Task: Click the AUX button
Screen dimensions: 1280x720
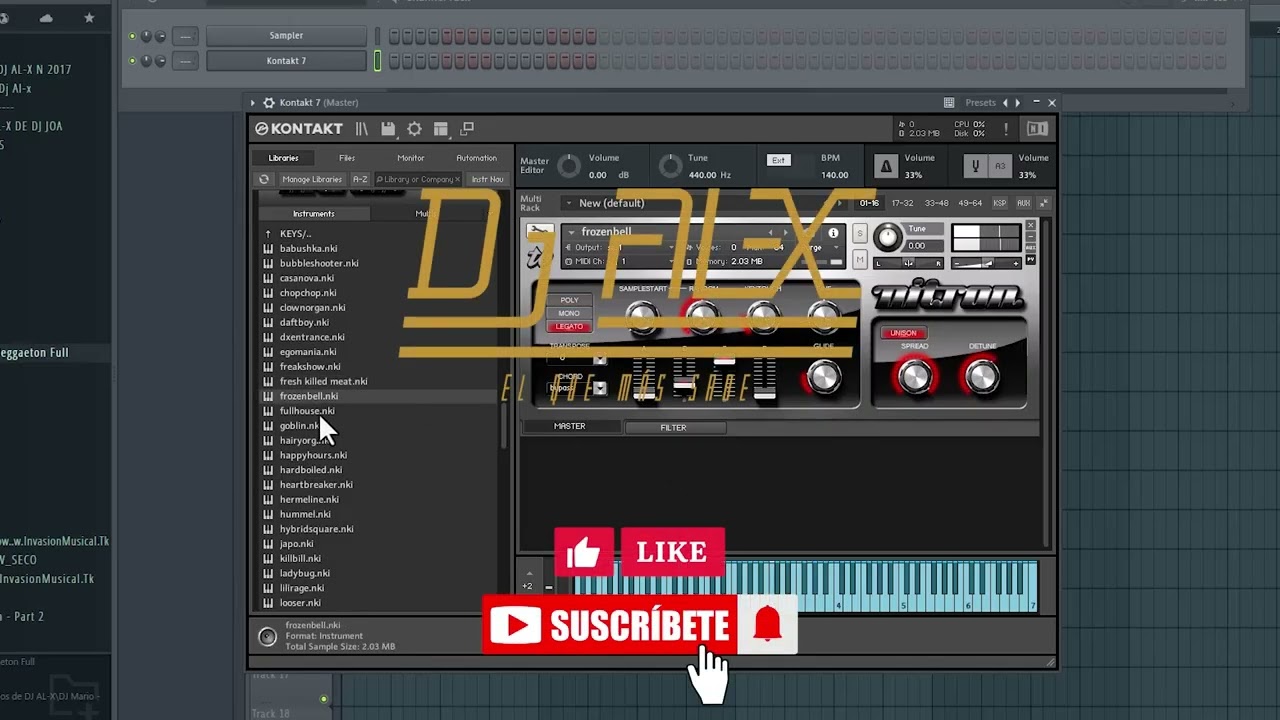Action: pyautogui.click(x=1023, y=203)
